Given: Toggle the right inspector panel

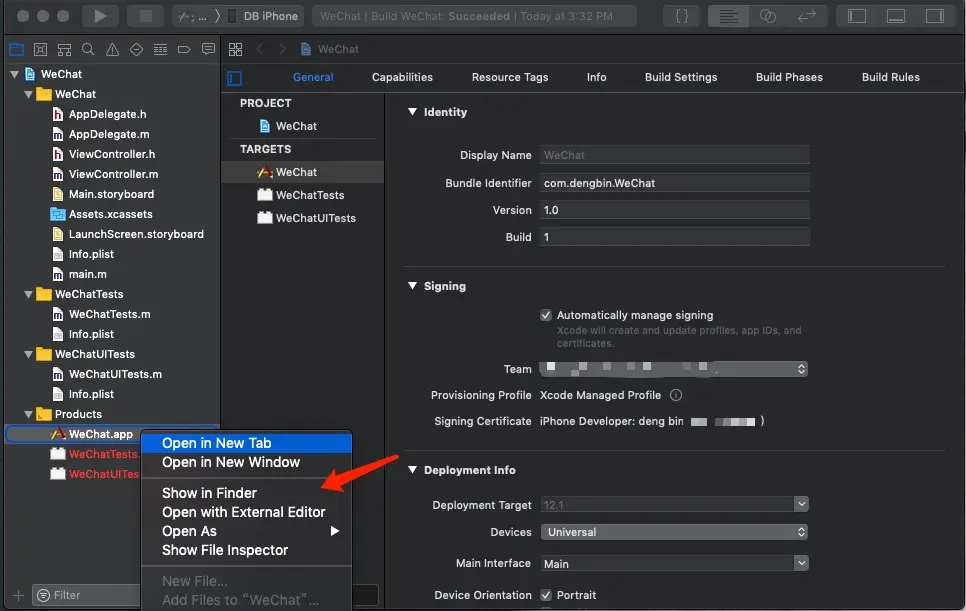Looking at the screenshot, I should pos(935,16).
